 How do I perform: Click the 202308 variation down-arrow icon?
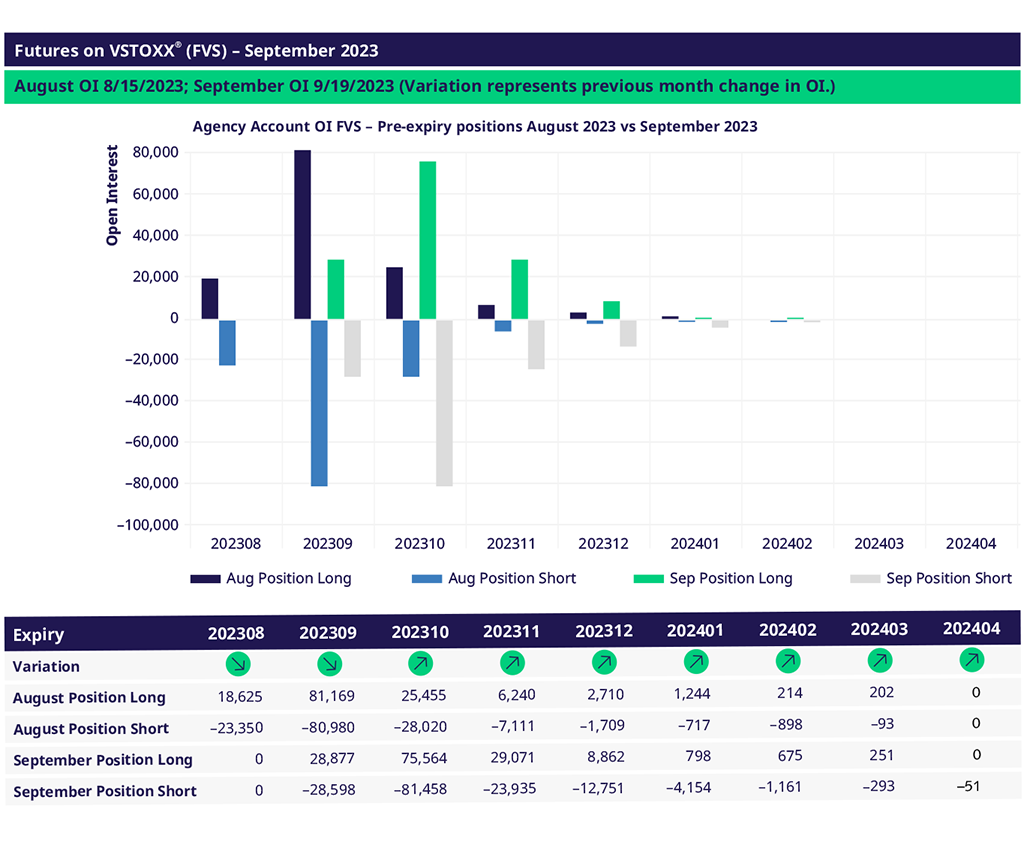point(238,665)
